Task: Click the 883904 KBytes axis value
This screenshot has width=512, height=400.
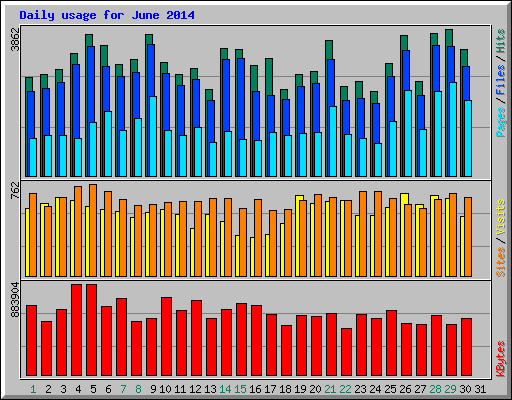Action: click(x=15, y=300)
